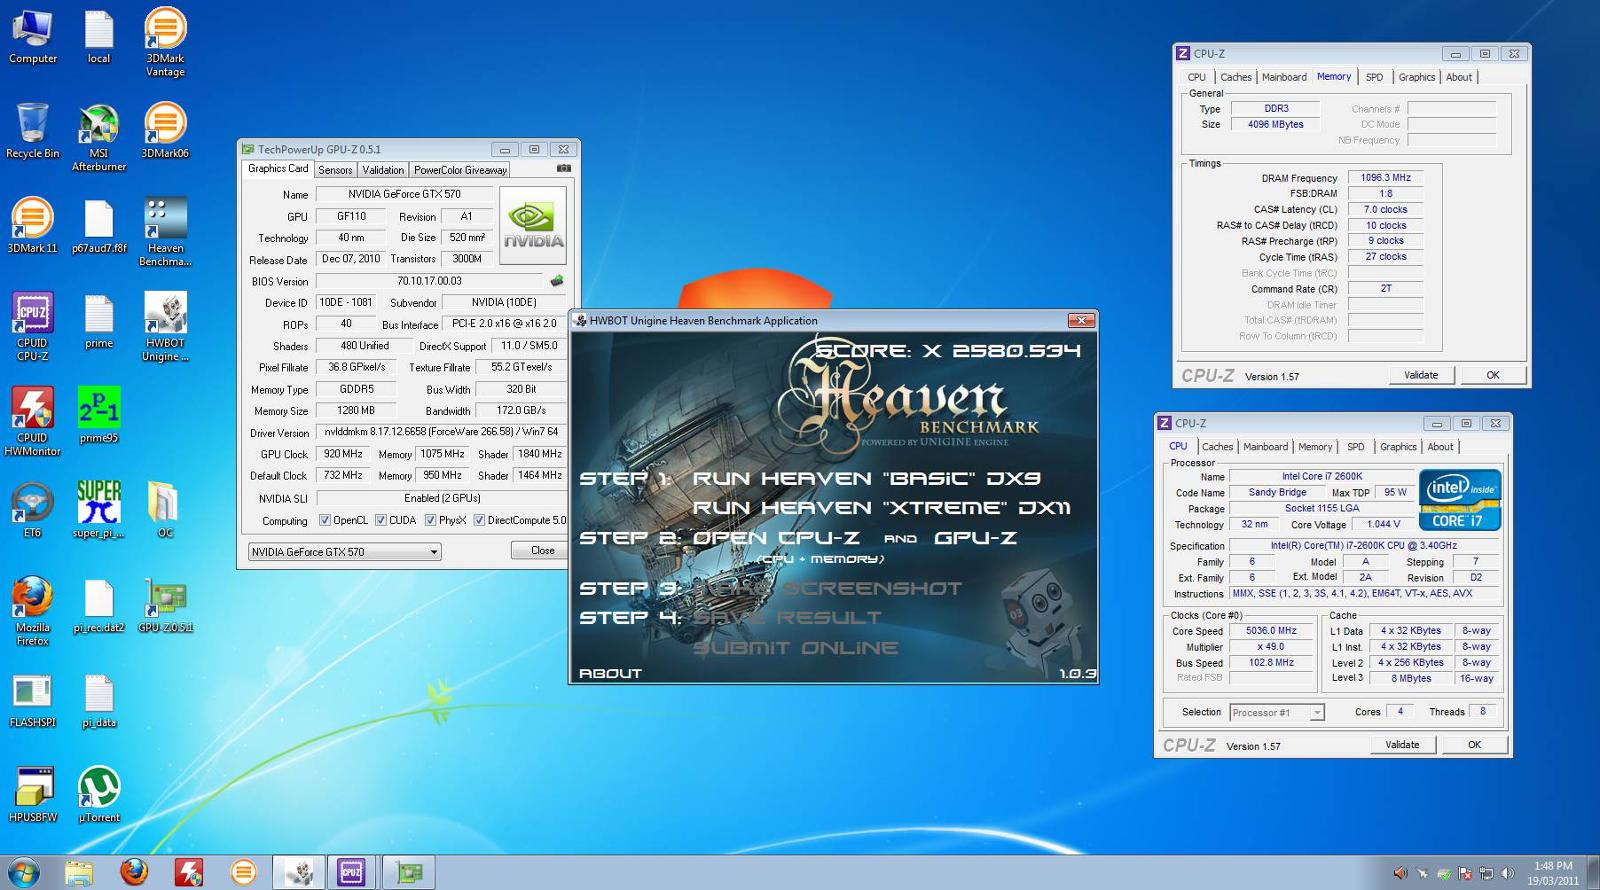The image size is (1600, 890).
Task: Click RUN HEAVEN "BASIC" DX9 option
Action: [866, 478]
